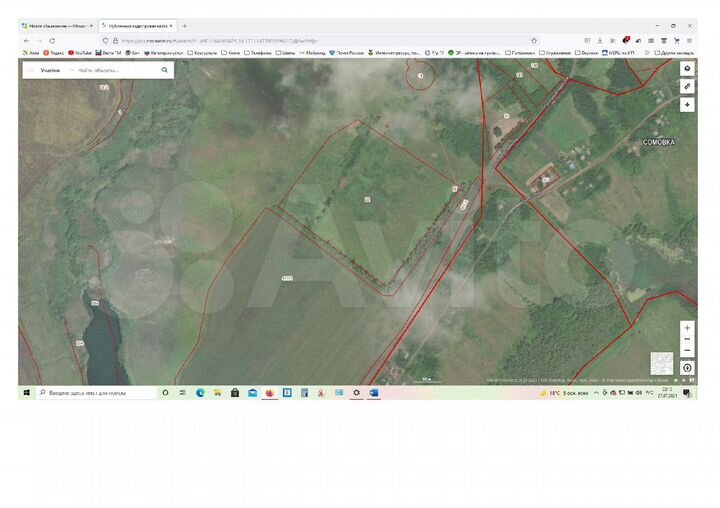Switch to the Новое объявление tab

coord(55,26)
